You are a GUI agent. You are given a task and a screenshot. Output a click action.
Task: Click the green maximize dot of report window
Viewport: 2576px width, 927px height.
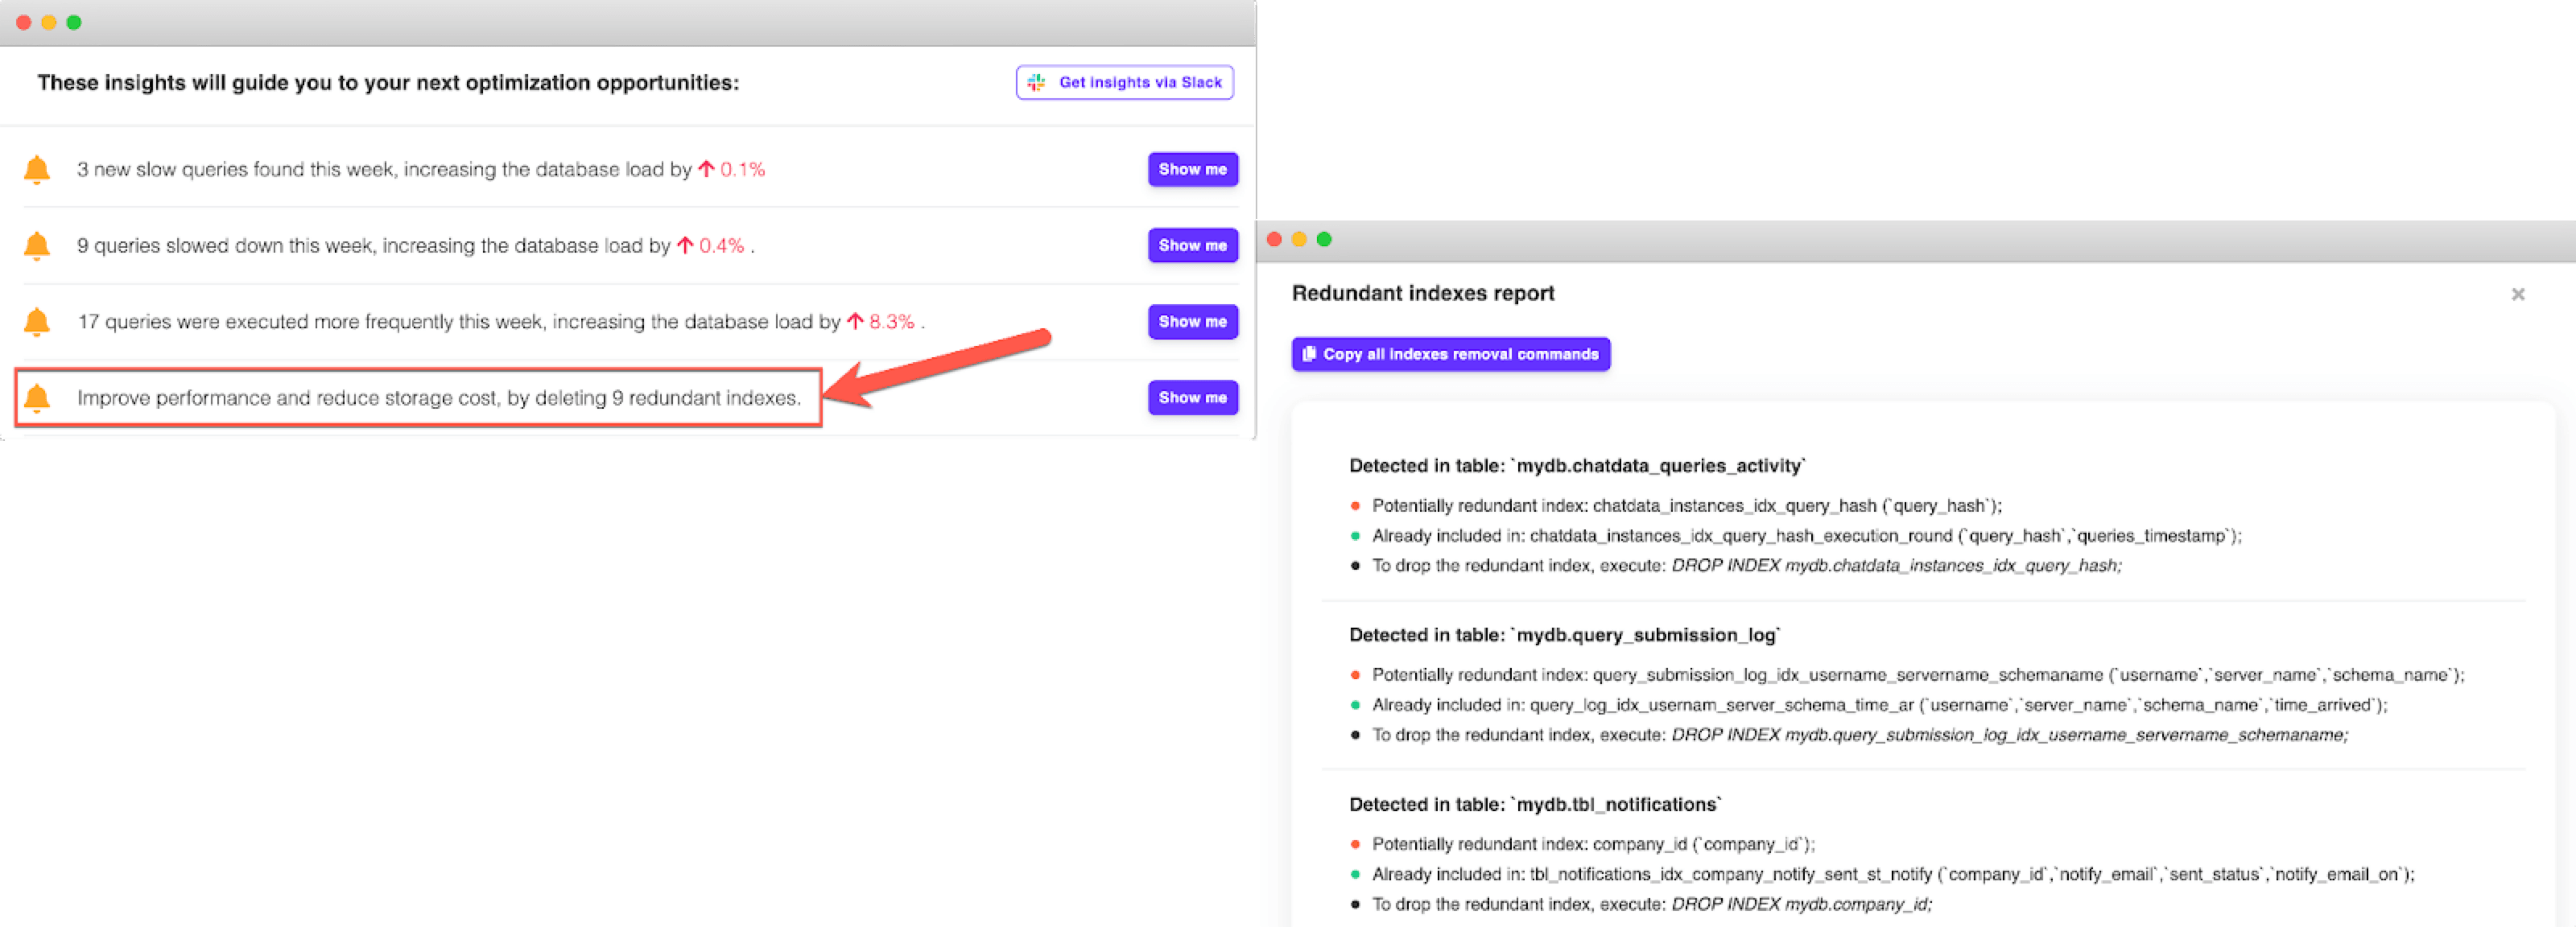pos(1324,239)
